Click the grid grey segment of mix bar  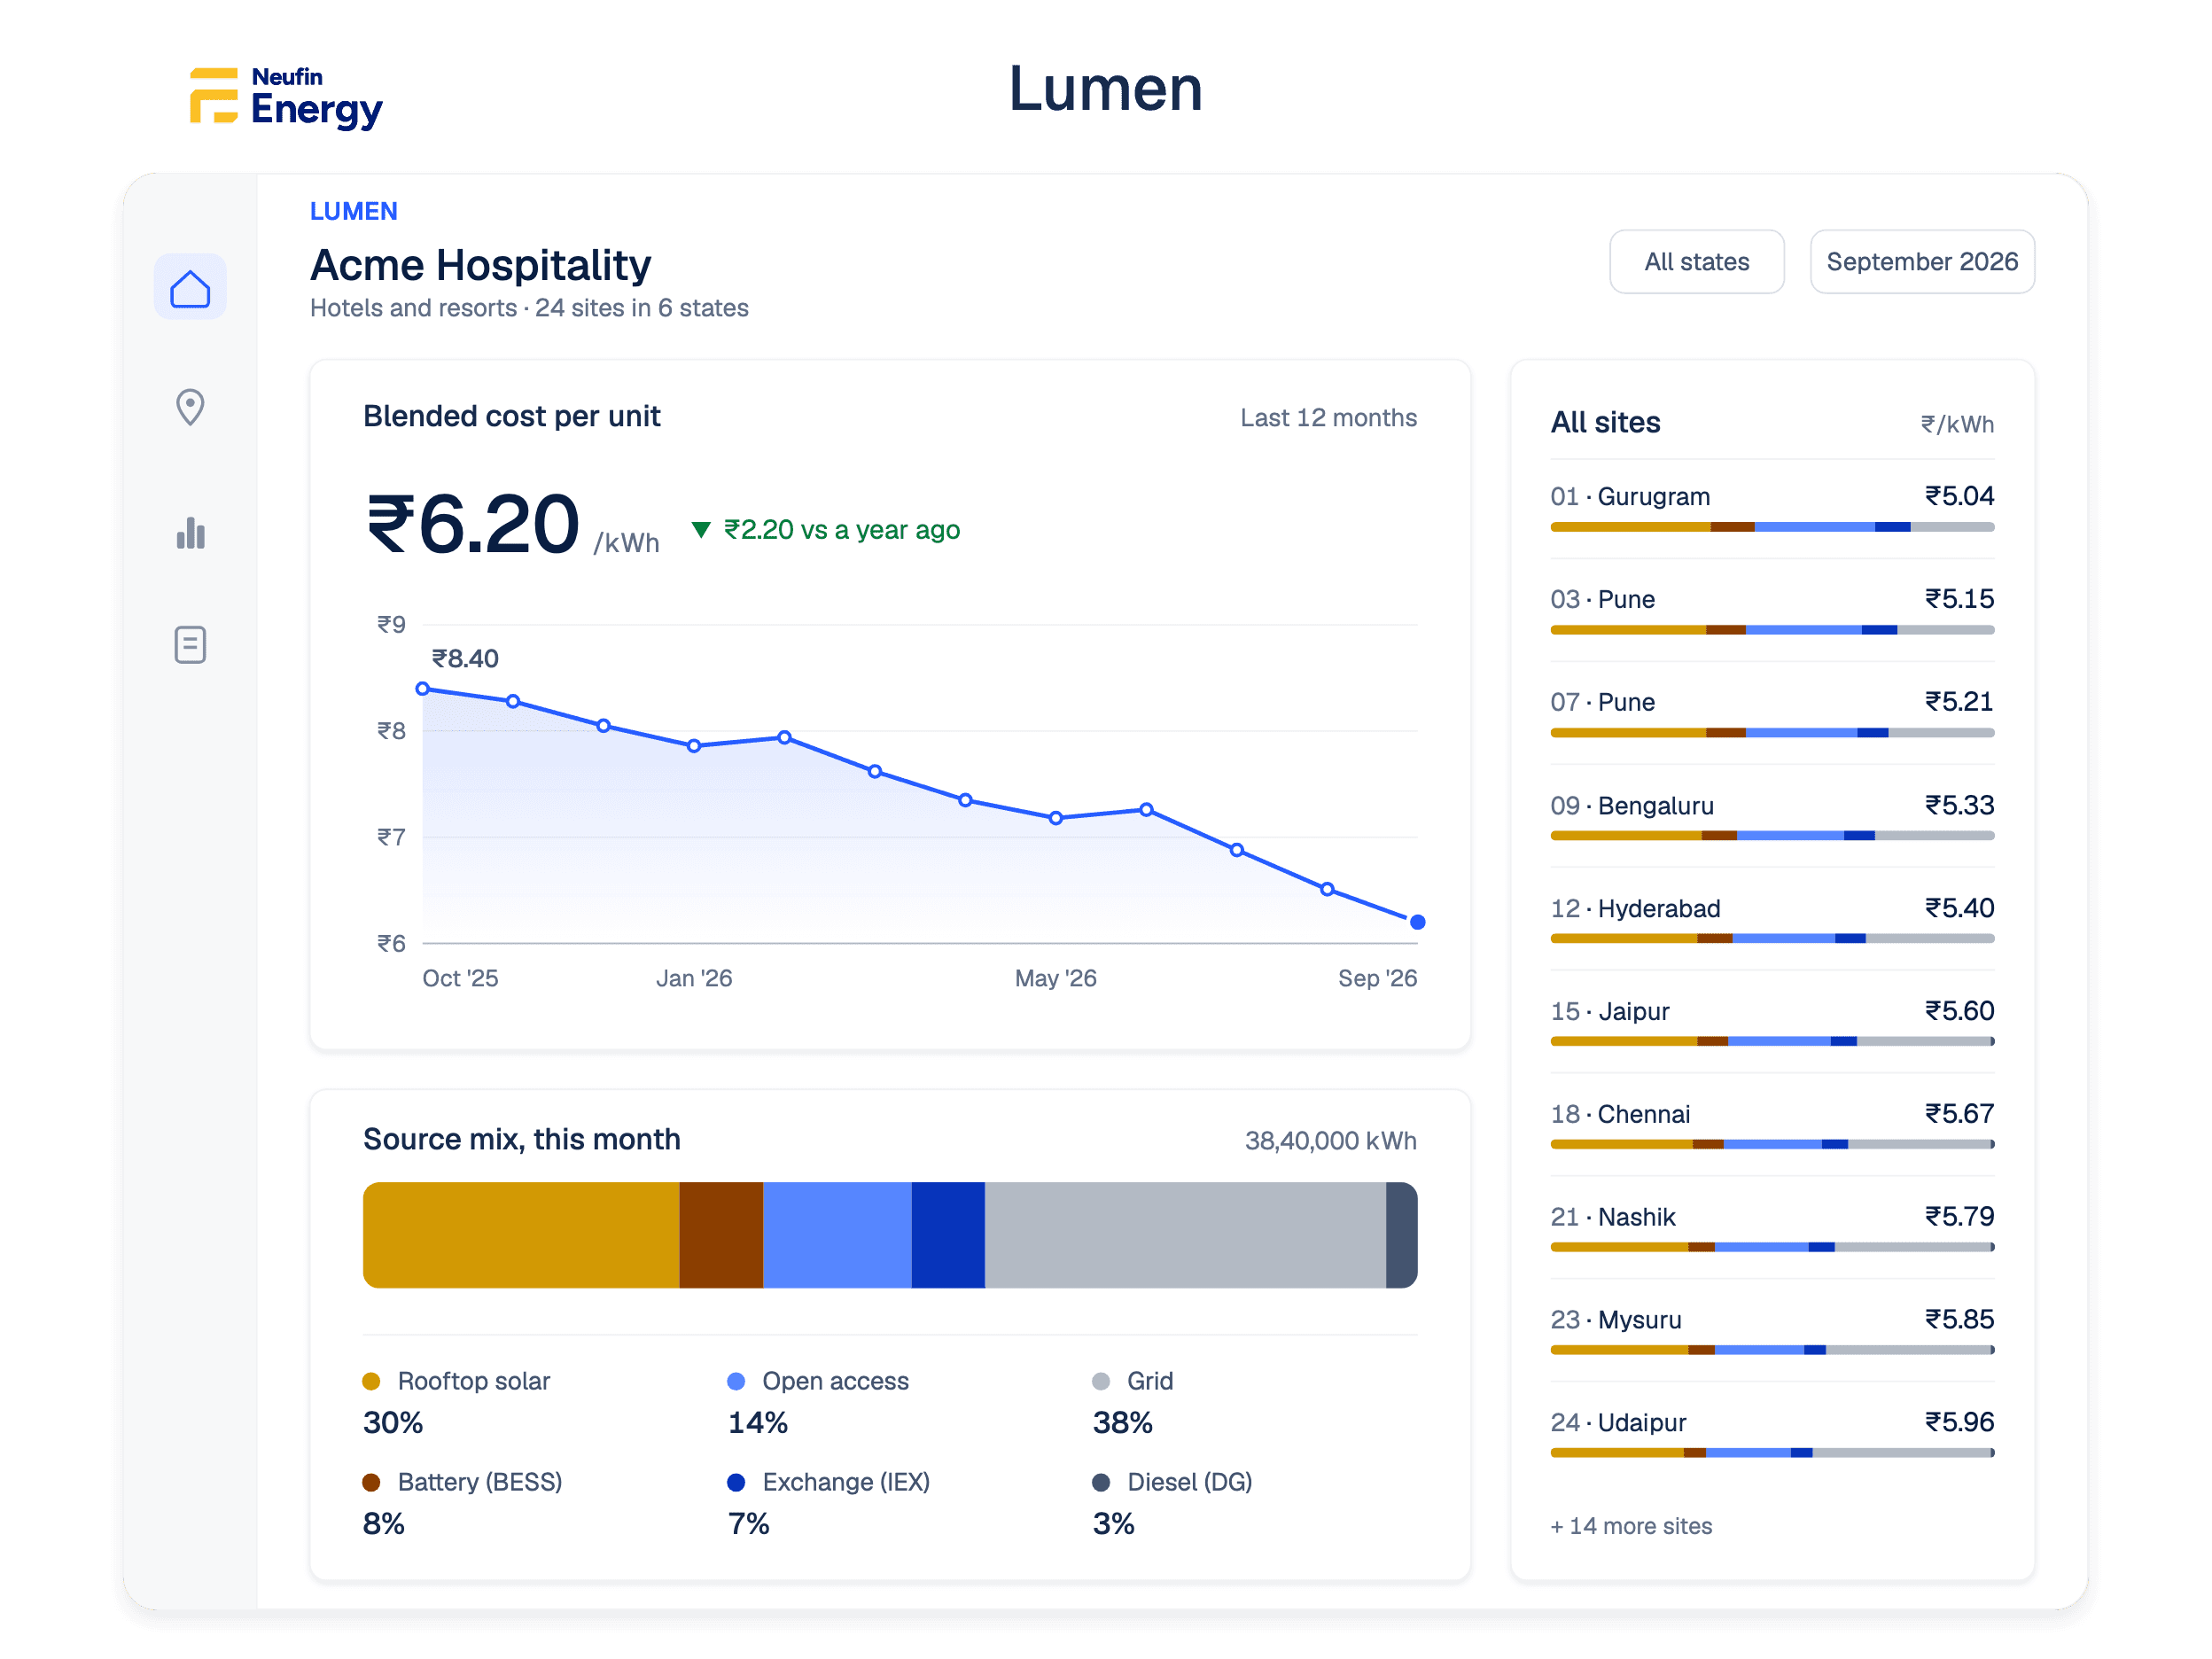pyautogui.click(x=1185, y=1235)
